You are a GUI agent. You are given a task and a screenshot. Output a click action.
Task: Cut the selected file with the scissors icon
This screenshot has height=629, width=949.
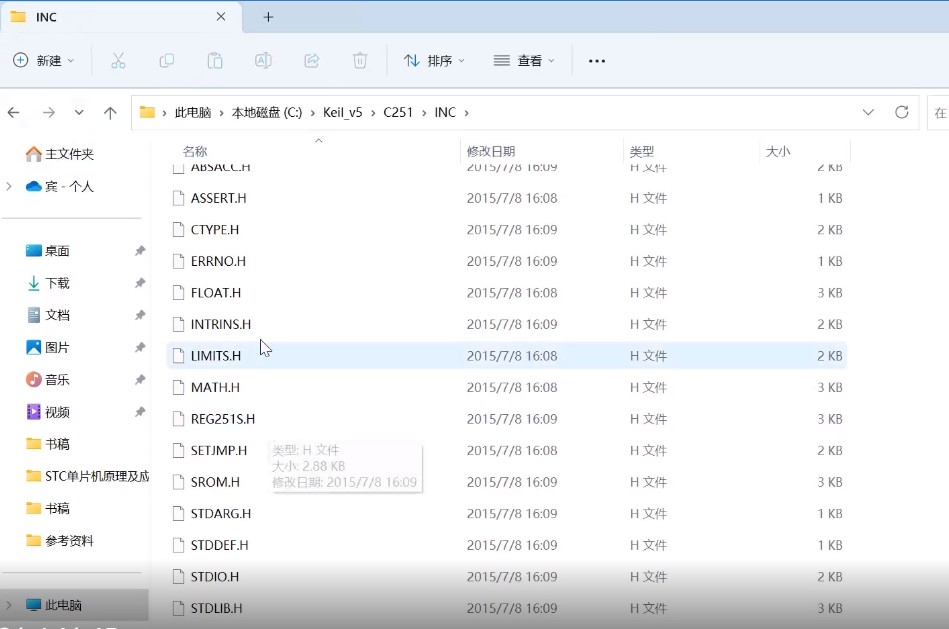(117, 61)
